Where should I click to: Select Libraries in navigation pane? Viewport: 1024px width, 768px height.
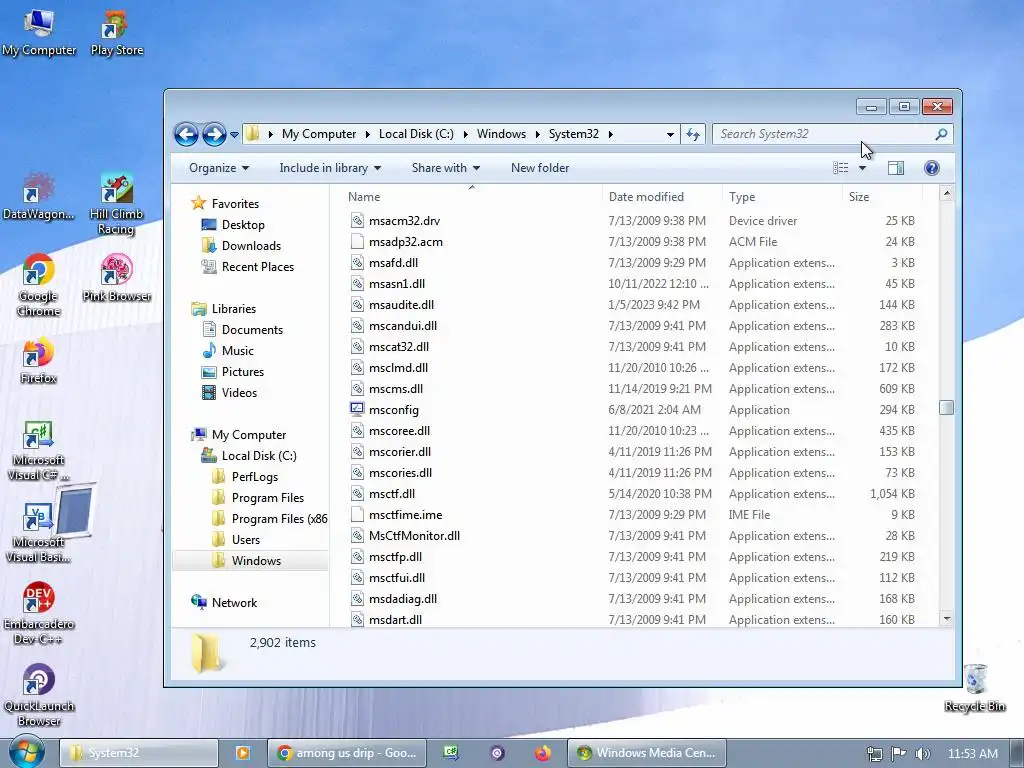[x=223, y=309]
